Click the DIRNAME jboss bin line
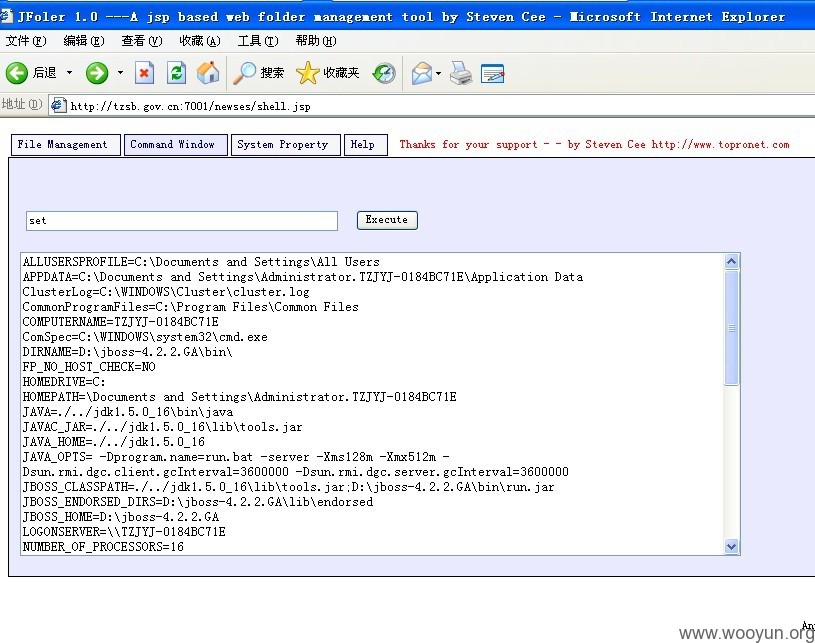815x643 pixels. coord(127,352)
